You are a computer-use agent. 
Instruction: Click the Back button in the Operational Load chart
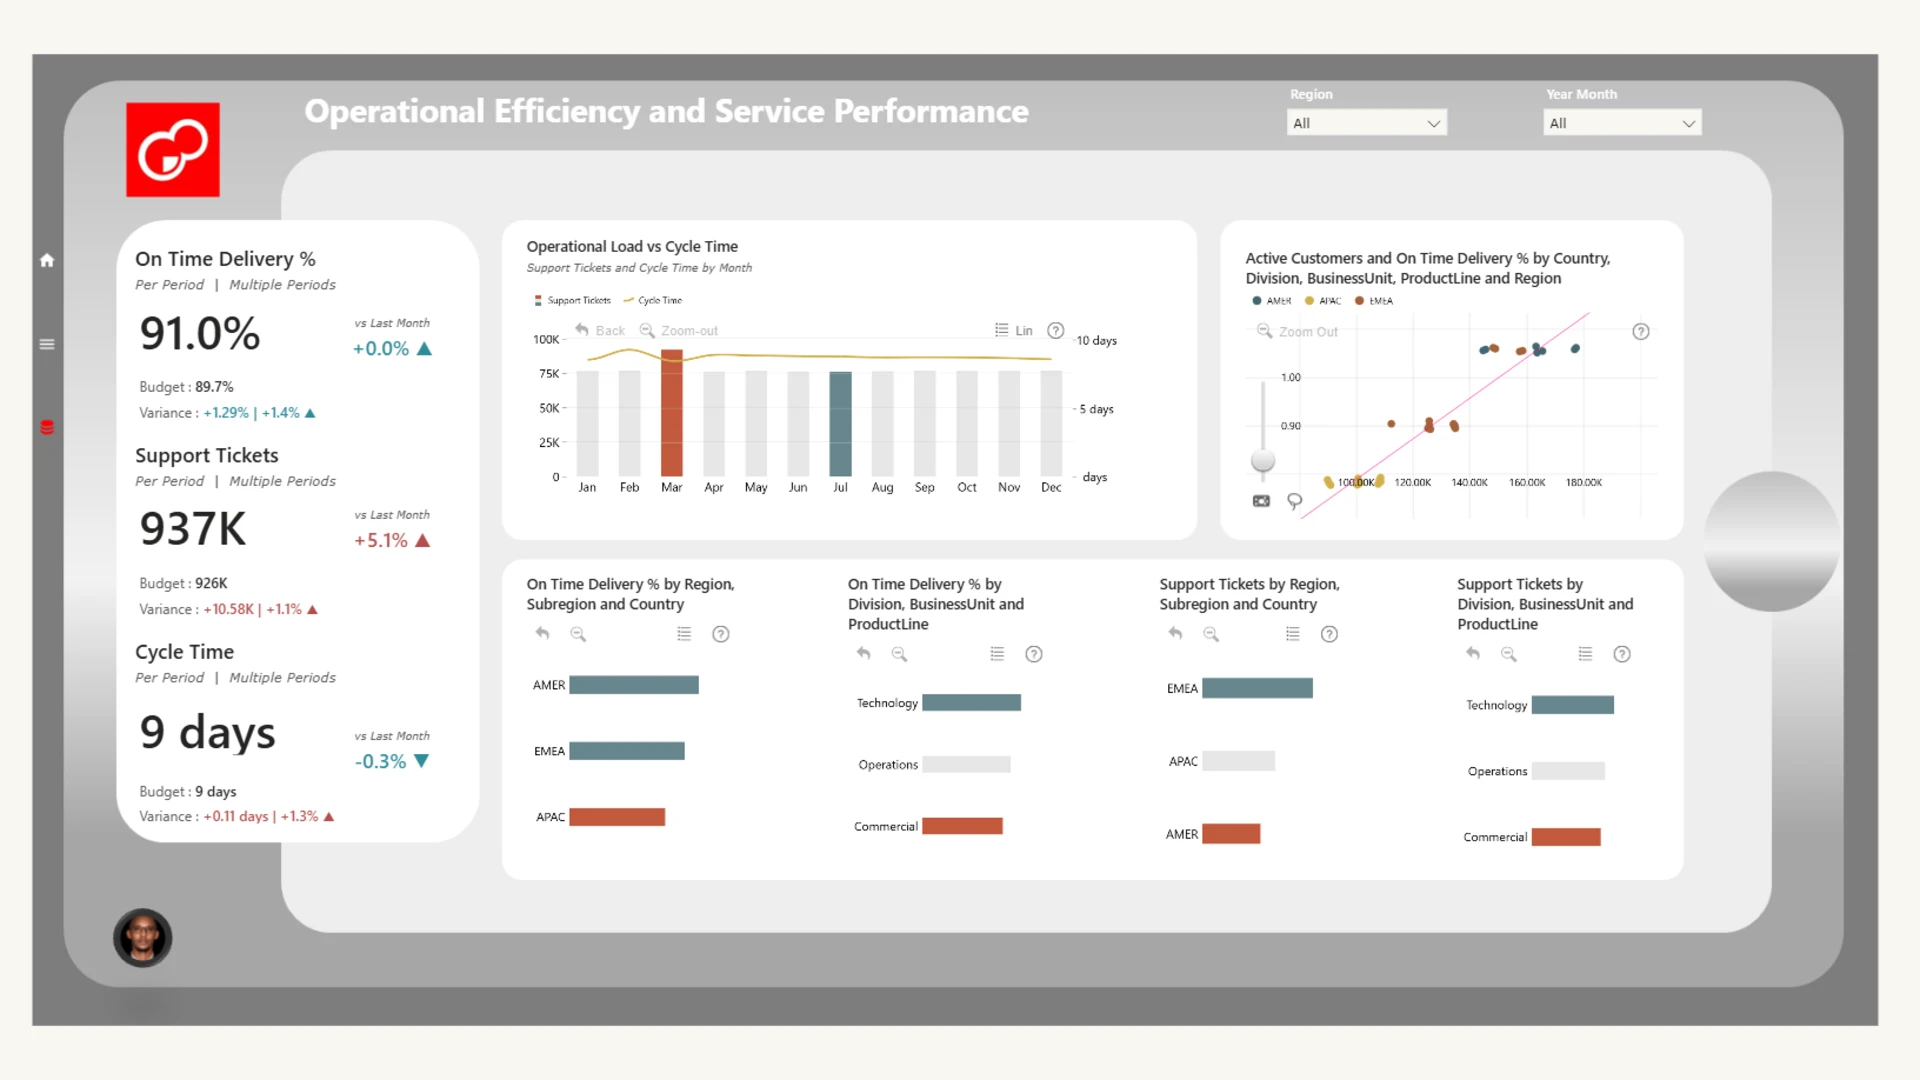coord(600,331)
